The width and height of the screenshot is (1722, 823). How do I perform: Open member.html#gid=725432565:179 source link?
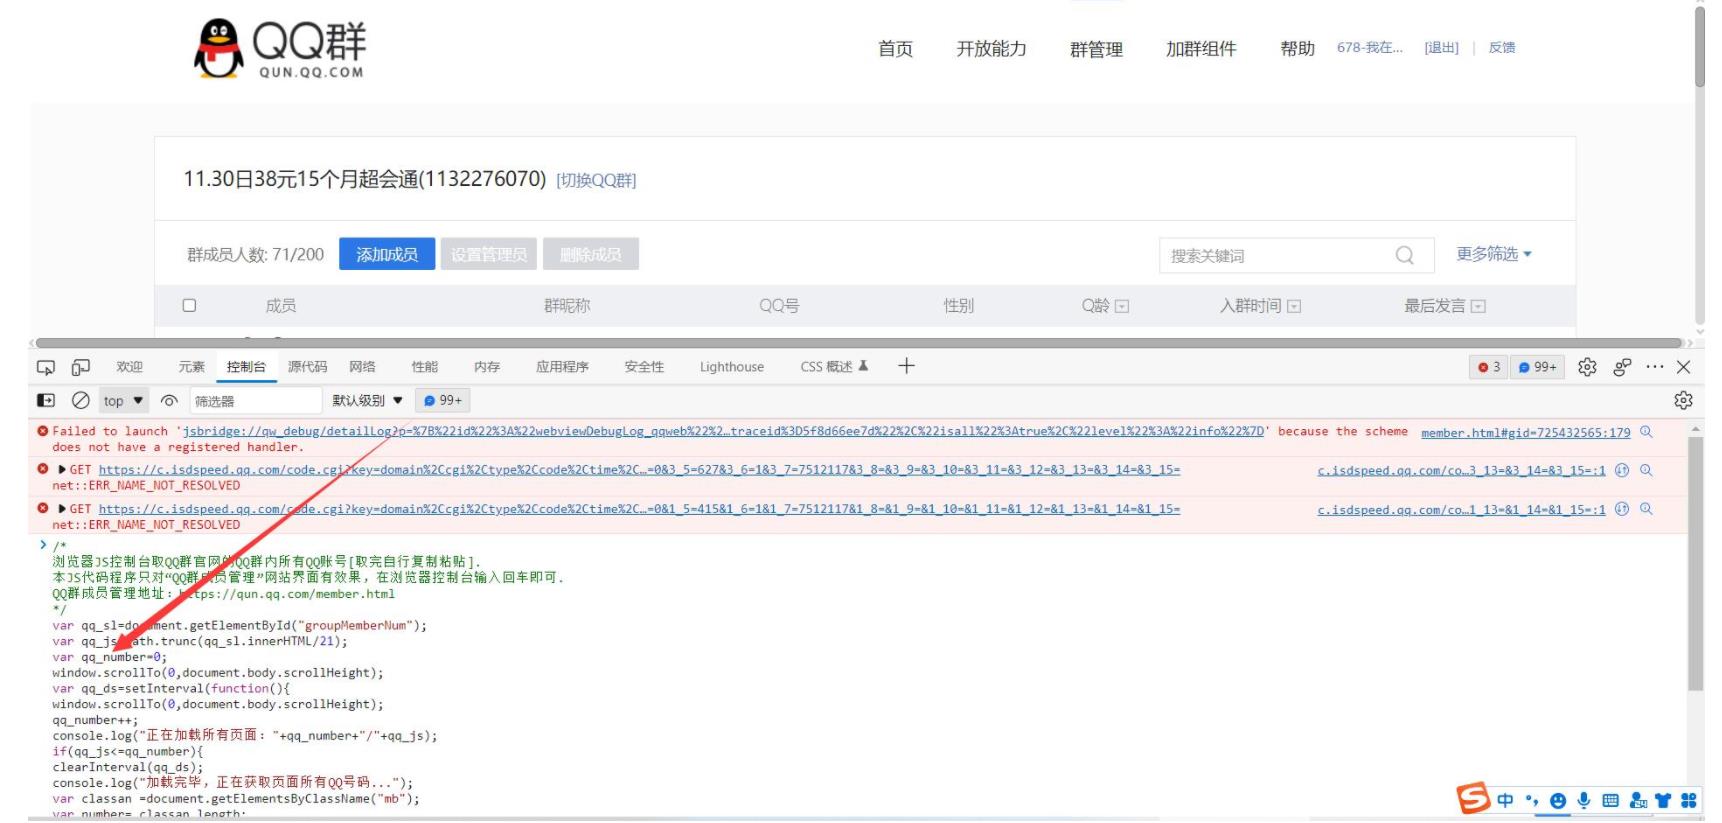click(1525, 433)
